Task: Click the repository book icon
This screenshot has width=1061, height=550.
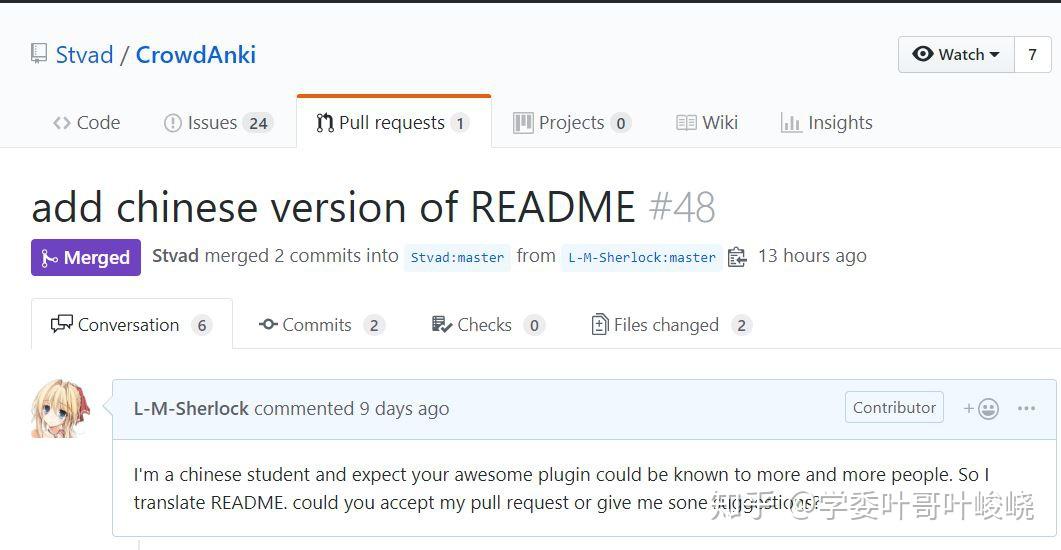Action: coord(39,53)
